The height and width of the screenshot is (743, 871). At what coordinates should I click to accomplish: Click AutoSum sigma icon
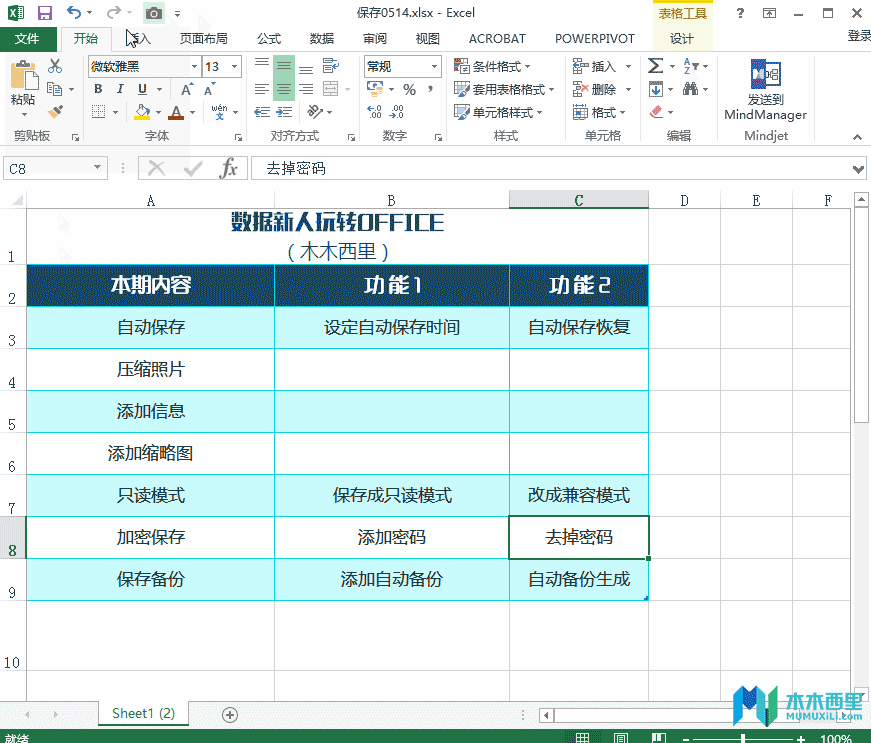click(655, 66)
